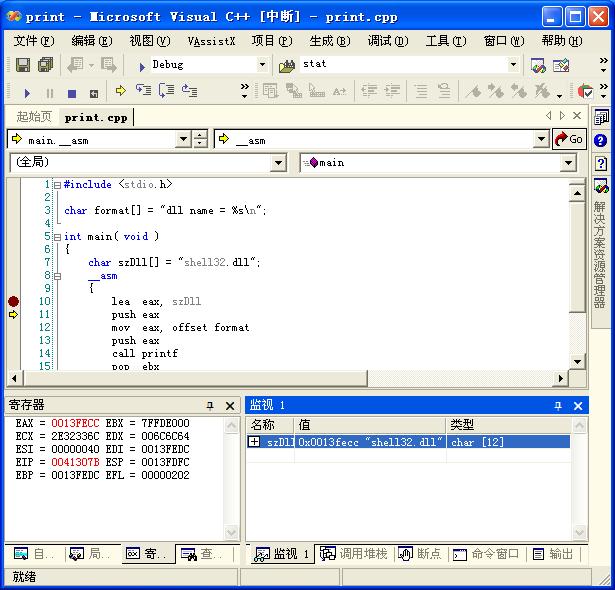Click the Restart debugging icon
This screenshot has width=615, height=590.
tap(93, 93)
